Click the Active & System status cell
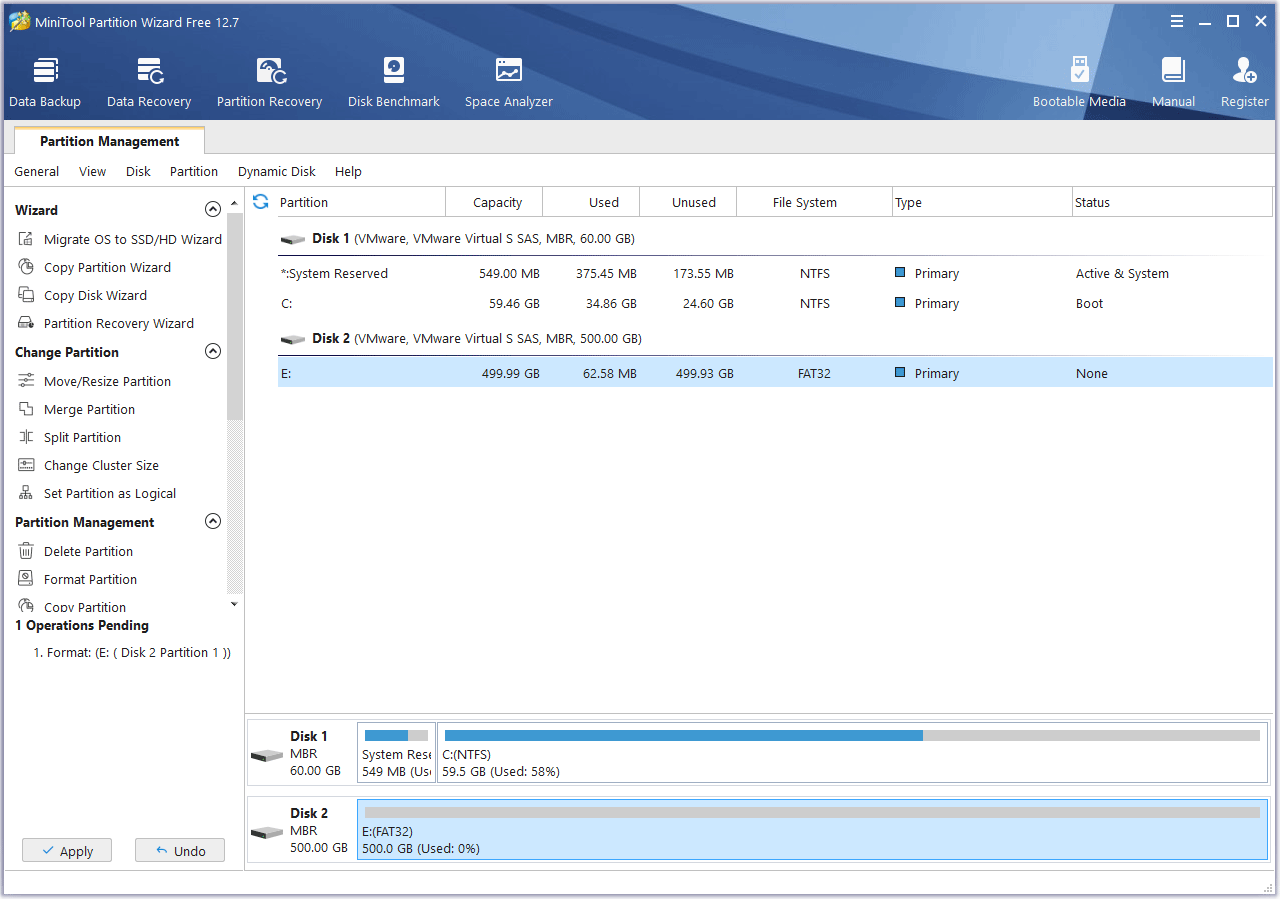This screenshot has height=900, width=1280. [1122, 274]
